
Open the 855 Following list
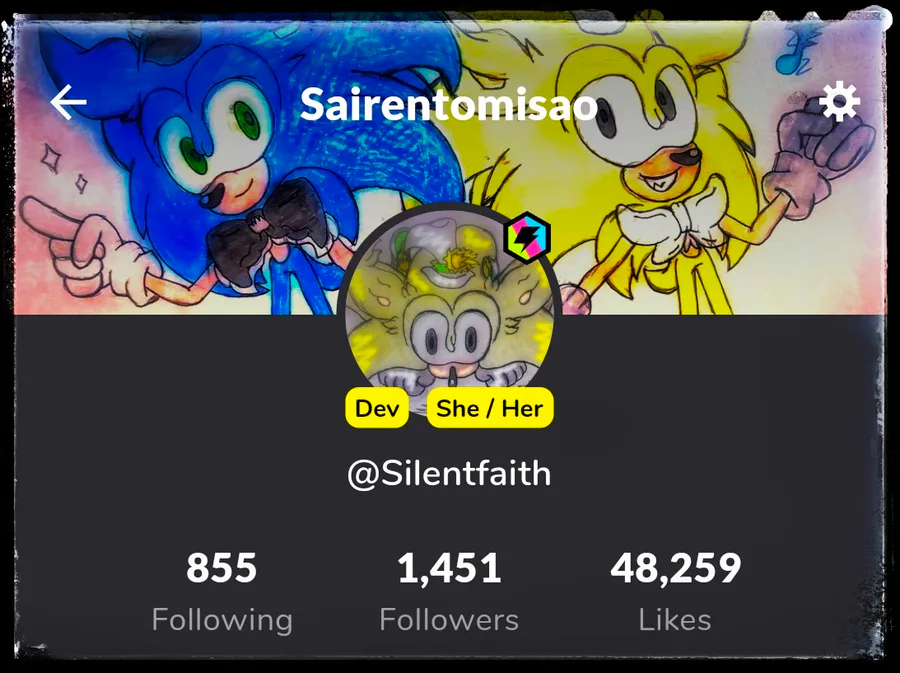click(x=222, y=592)
